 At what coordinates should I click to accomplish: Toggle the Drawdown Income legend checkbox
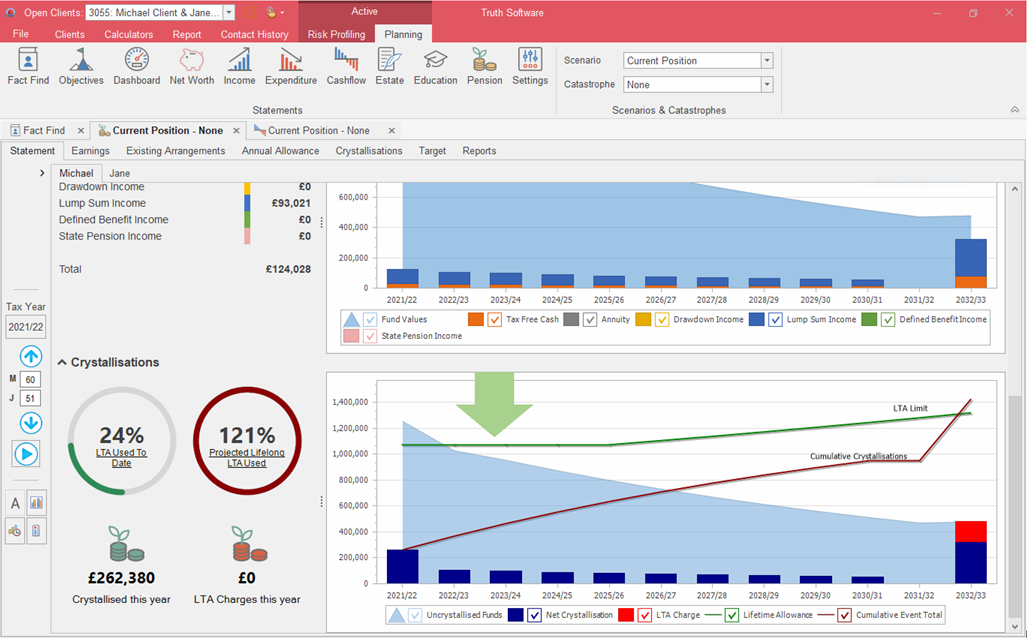point(662,320)
